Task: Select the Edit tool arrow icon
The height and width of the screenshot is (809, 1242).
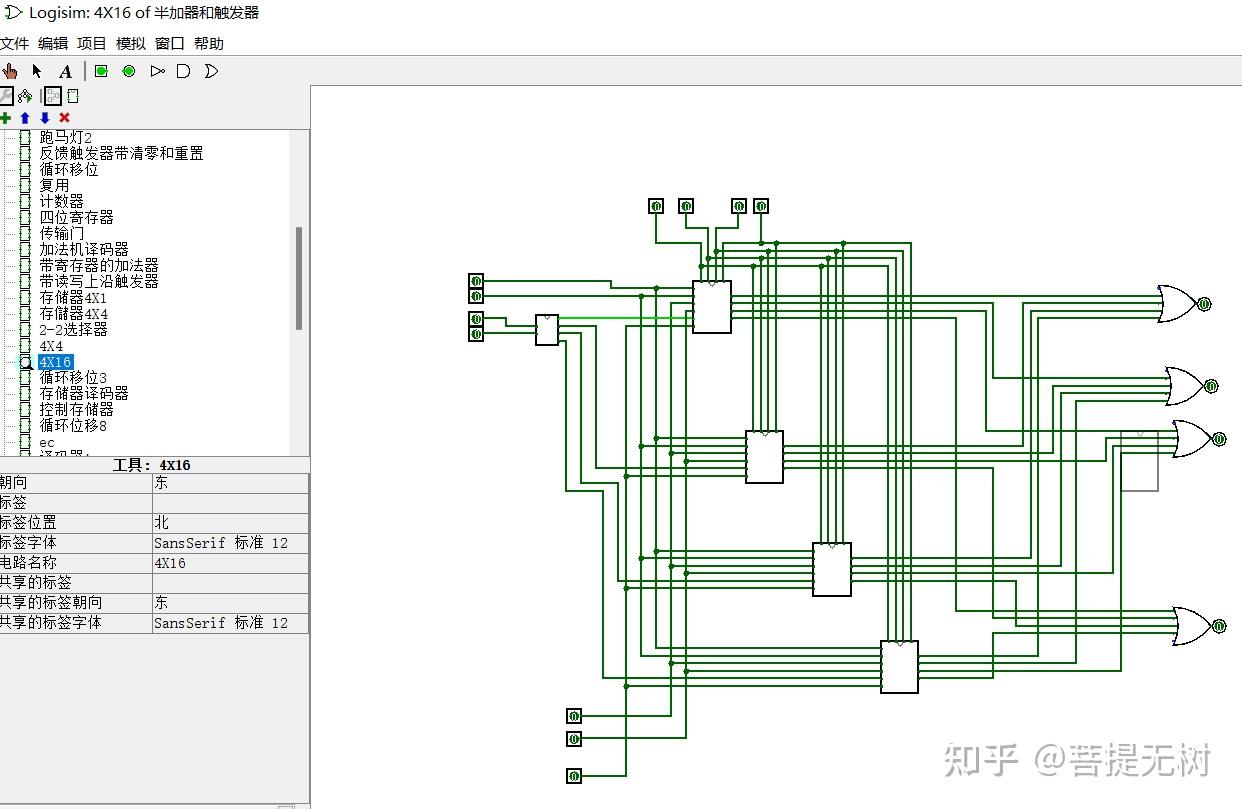Action: pos(37,70)
